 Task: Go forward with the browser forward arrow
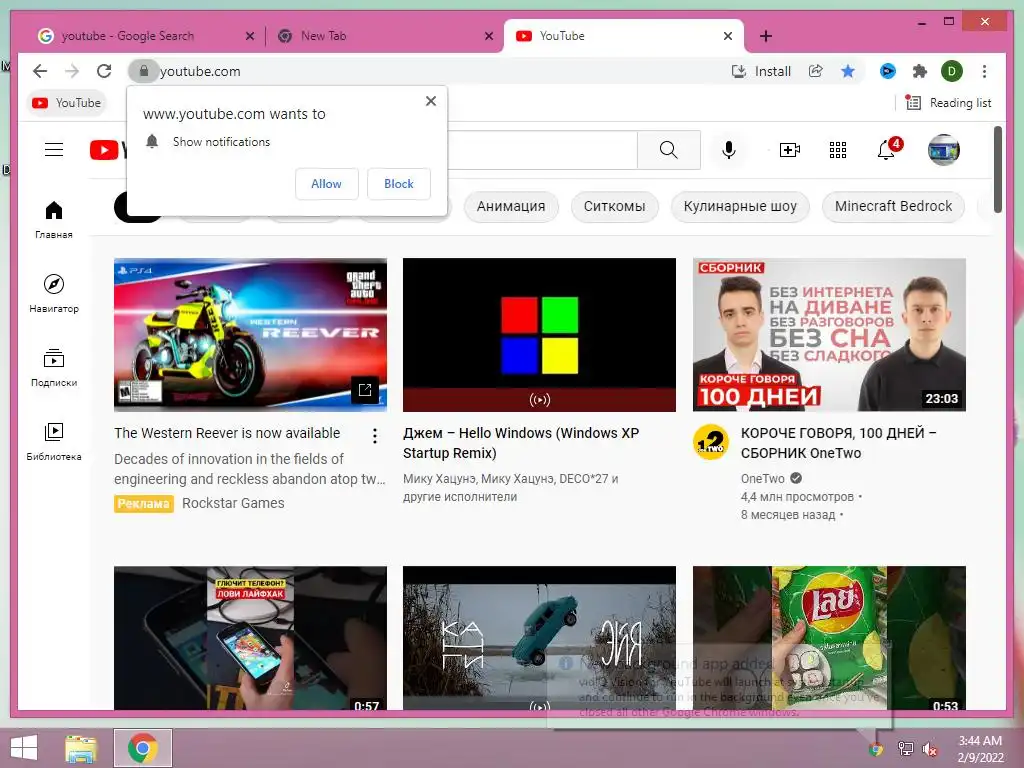pyautogui.click(x=72, y=71)
